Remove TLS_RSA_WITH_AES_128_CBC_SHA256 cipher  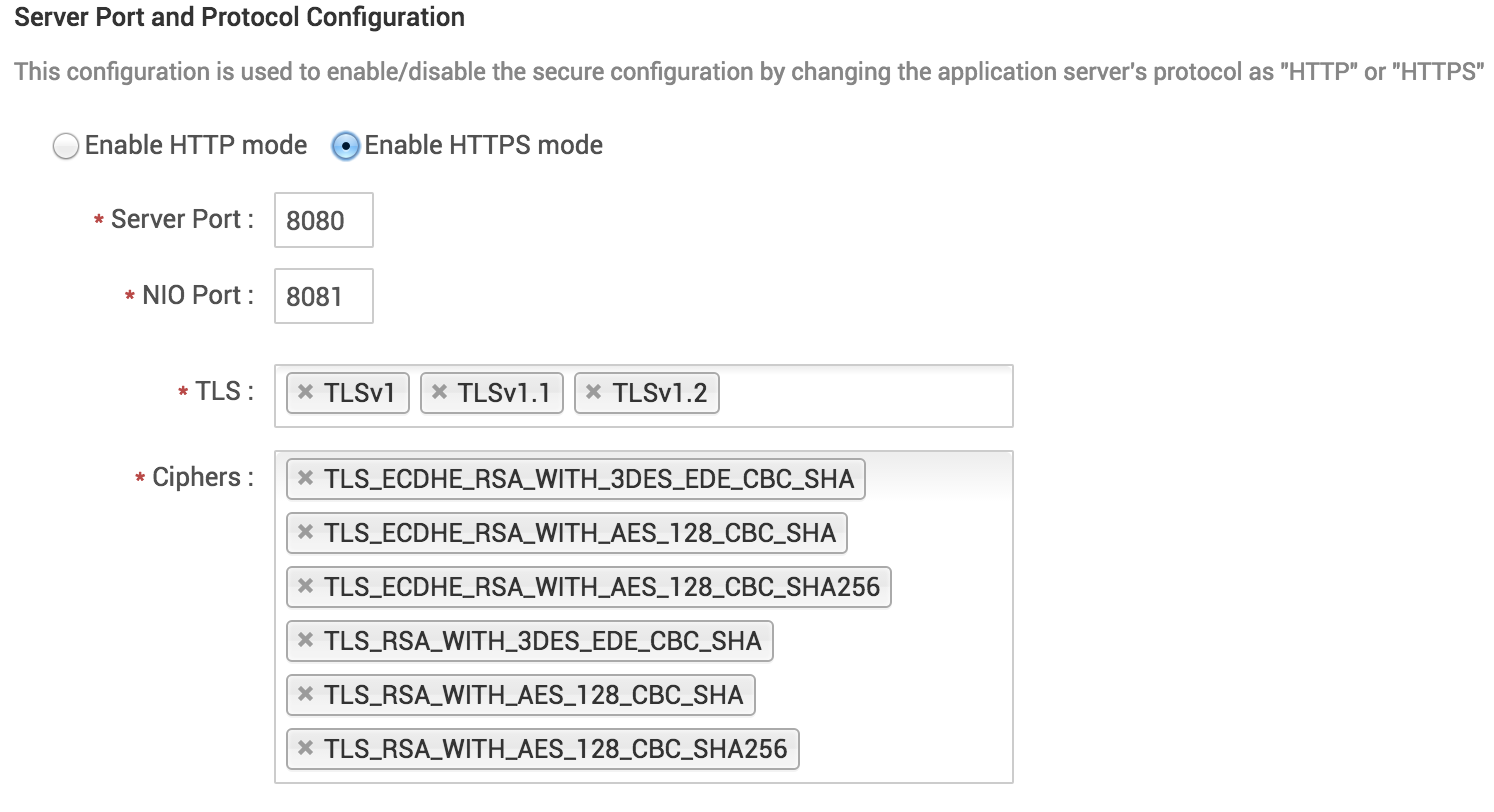[306, 749]
